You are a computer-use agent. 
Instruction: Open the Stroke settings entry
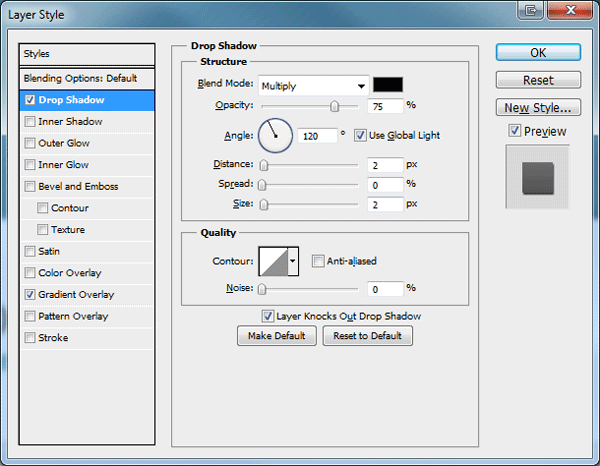coord(87,338)
